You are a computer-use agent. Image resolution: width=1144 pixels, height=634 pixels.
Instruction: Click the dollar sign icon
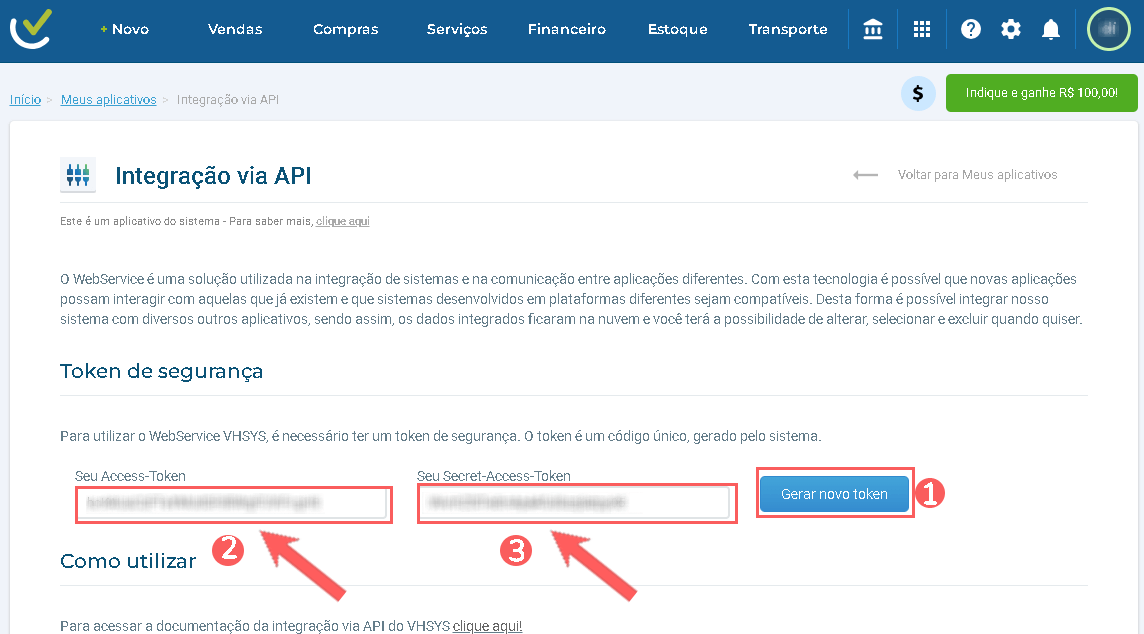pos(918,93)
